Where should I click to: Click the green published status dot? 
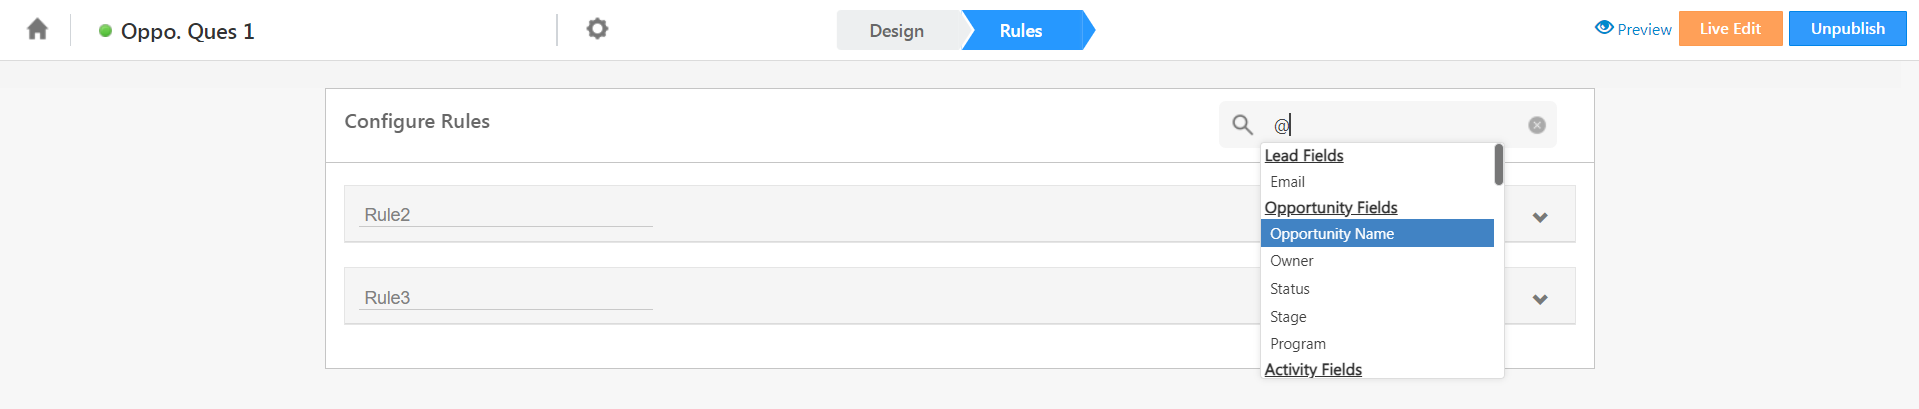[105, 31]
